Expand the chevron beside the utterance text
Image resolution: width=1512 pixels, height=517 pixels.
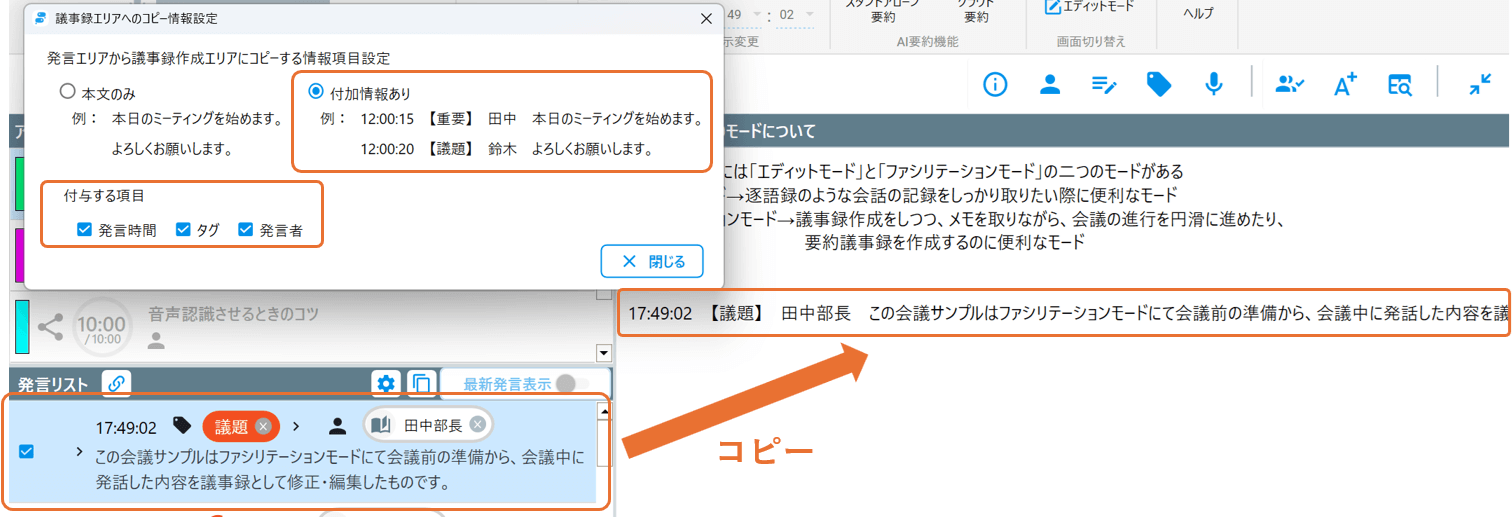(x=79, y=452)
